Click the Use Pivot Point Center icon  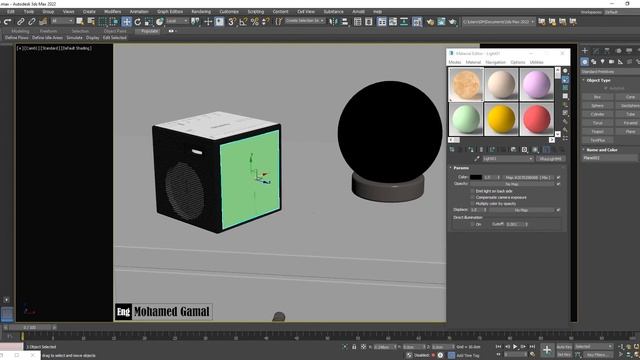point(196,22)
